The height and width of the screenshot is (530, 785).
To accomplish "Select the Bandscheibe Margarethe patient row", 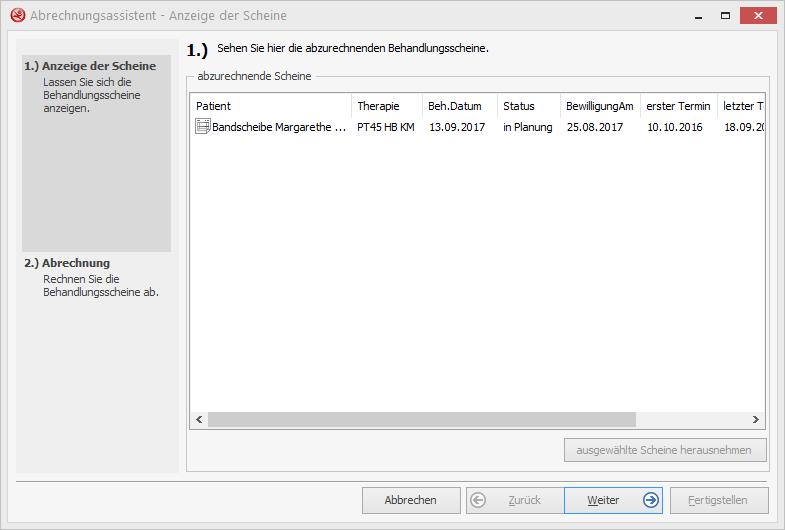I will pos(279,127).
